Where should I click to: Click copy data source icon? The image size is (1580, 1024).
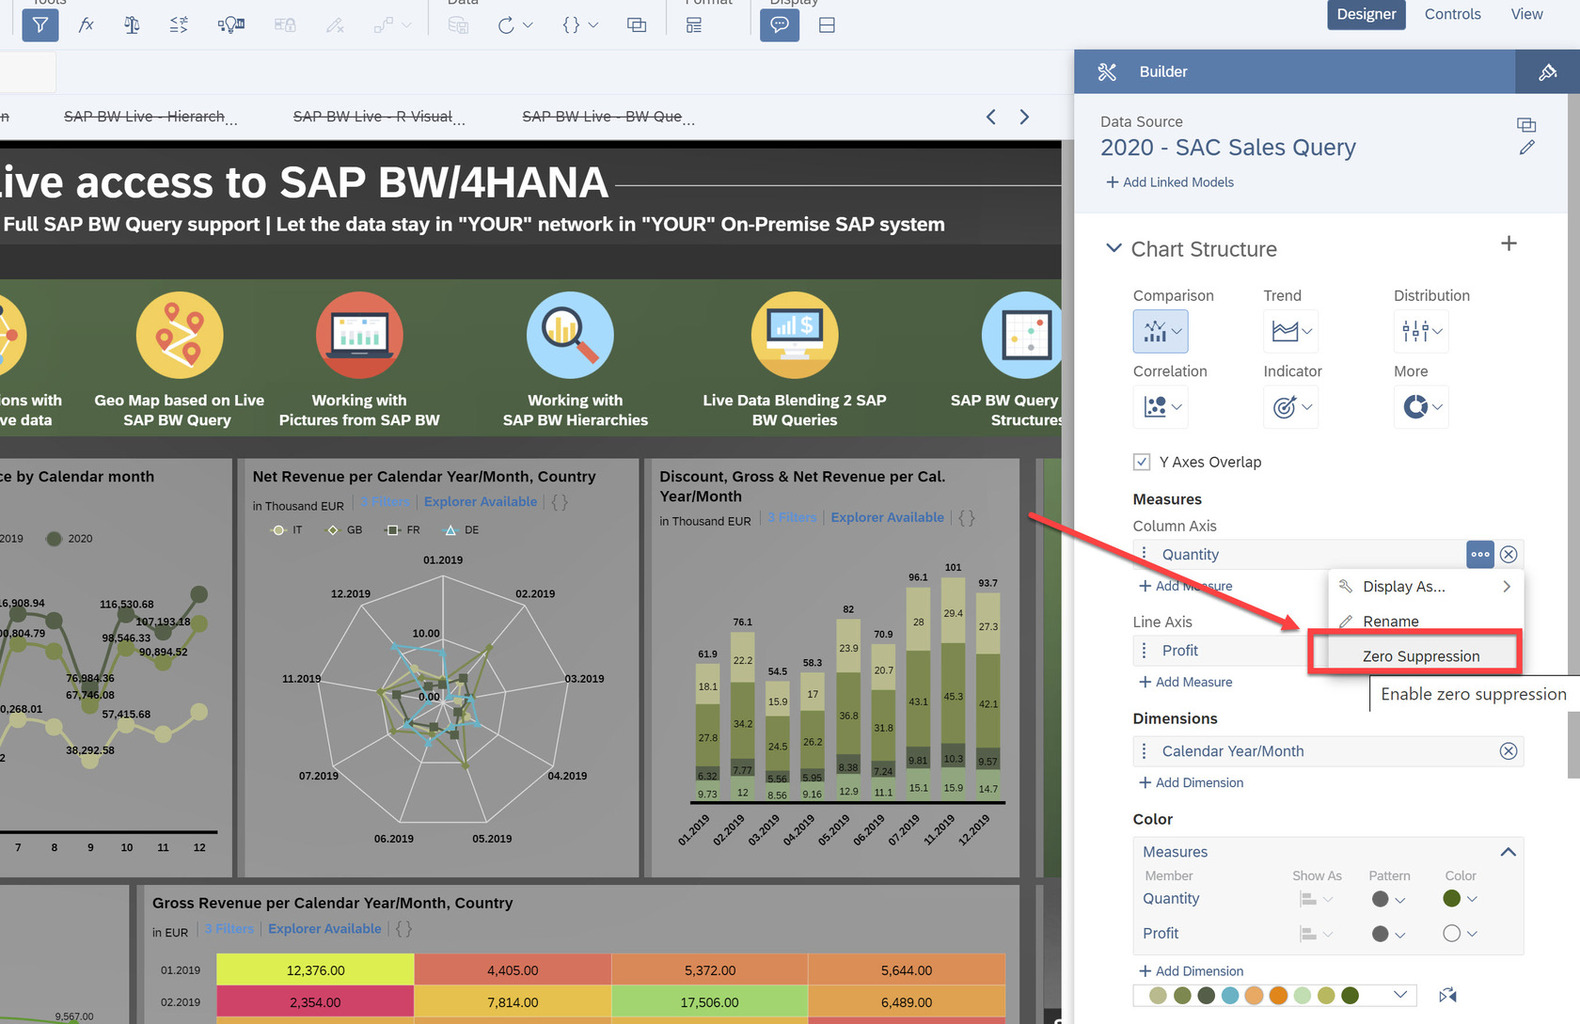[x=1526, y=125]
